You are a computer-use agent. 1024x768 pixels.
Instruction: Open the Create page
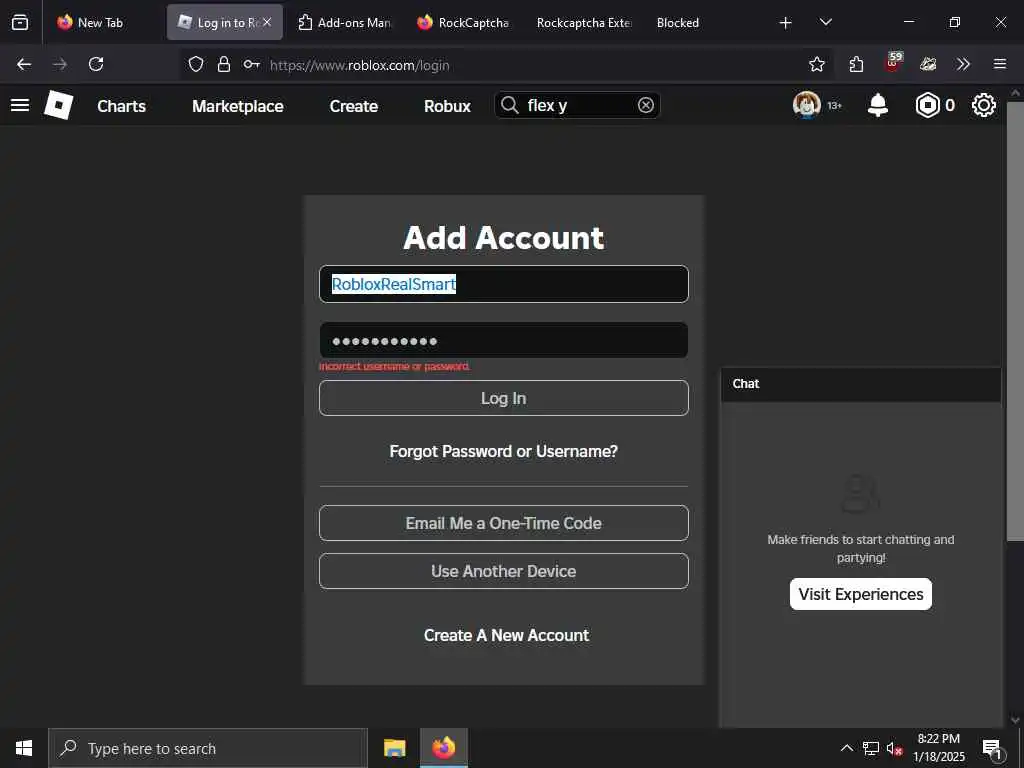(353, 106)
